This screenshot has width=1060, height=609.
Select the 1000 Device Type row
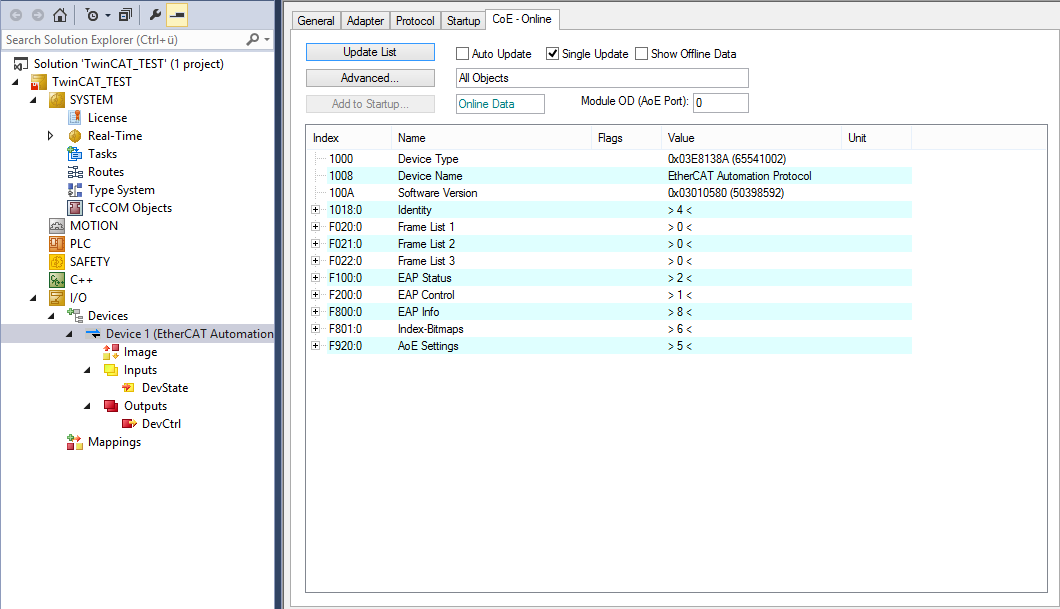tap(619, 159)
